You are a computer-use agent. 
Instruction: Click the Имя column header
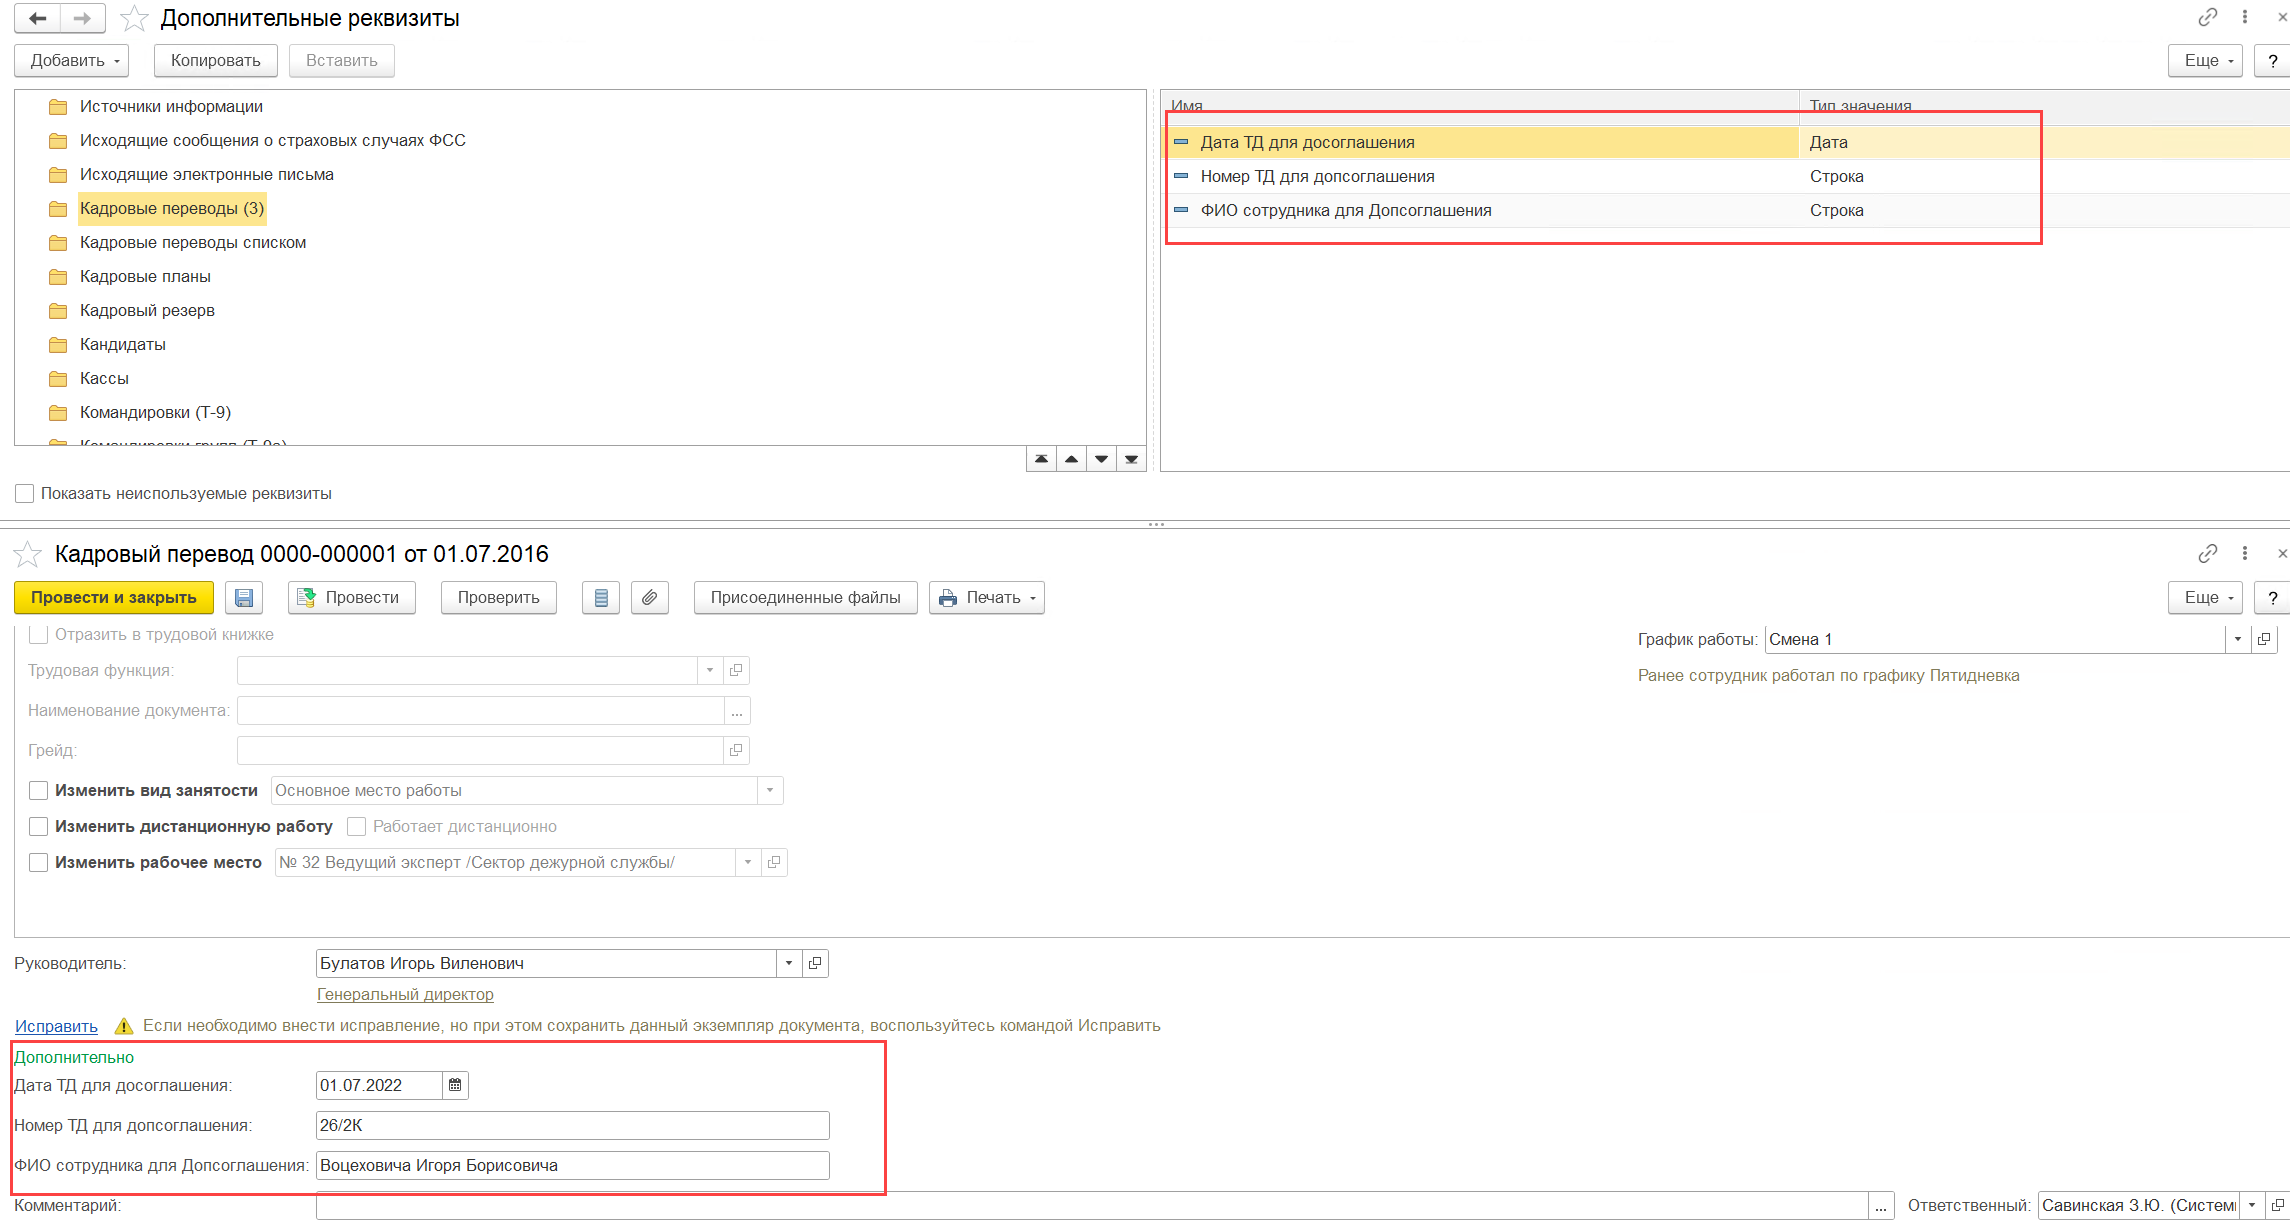1480,106
